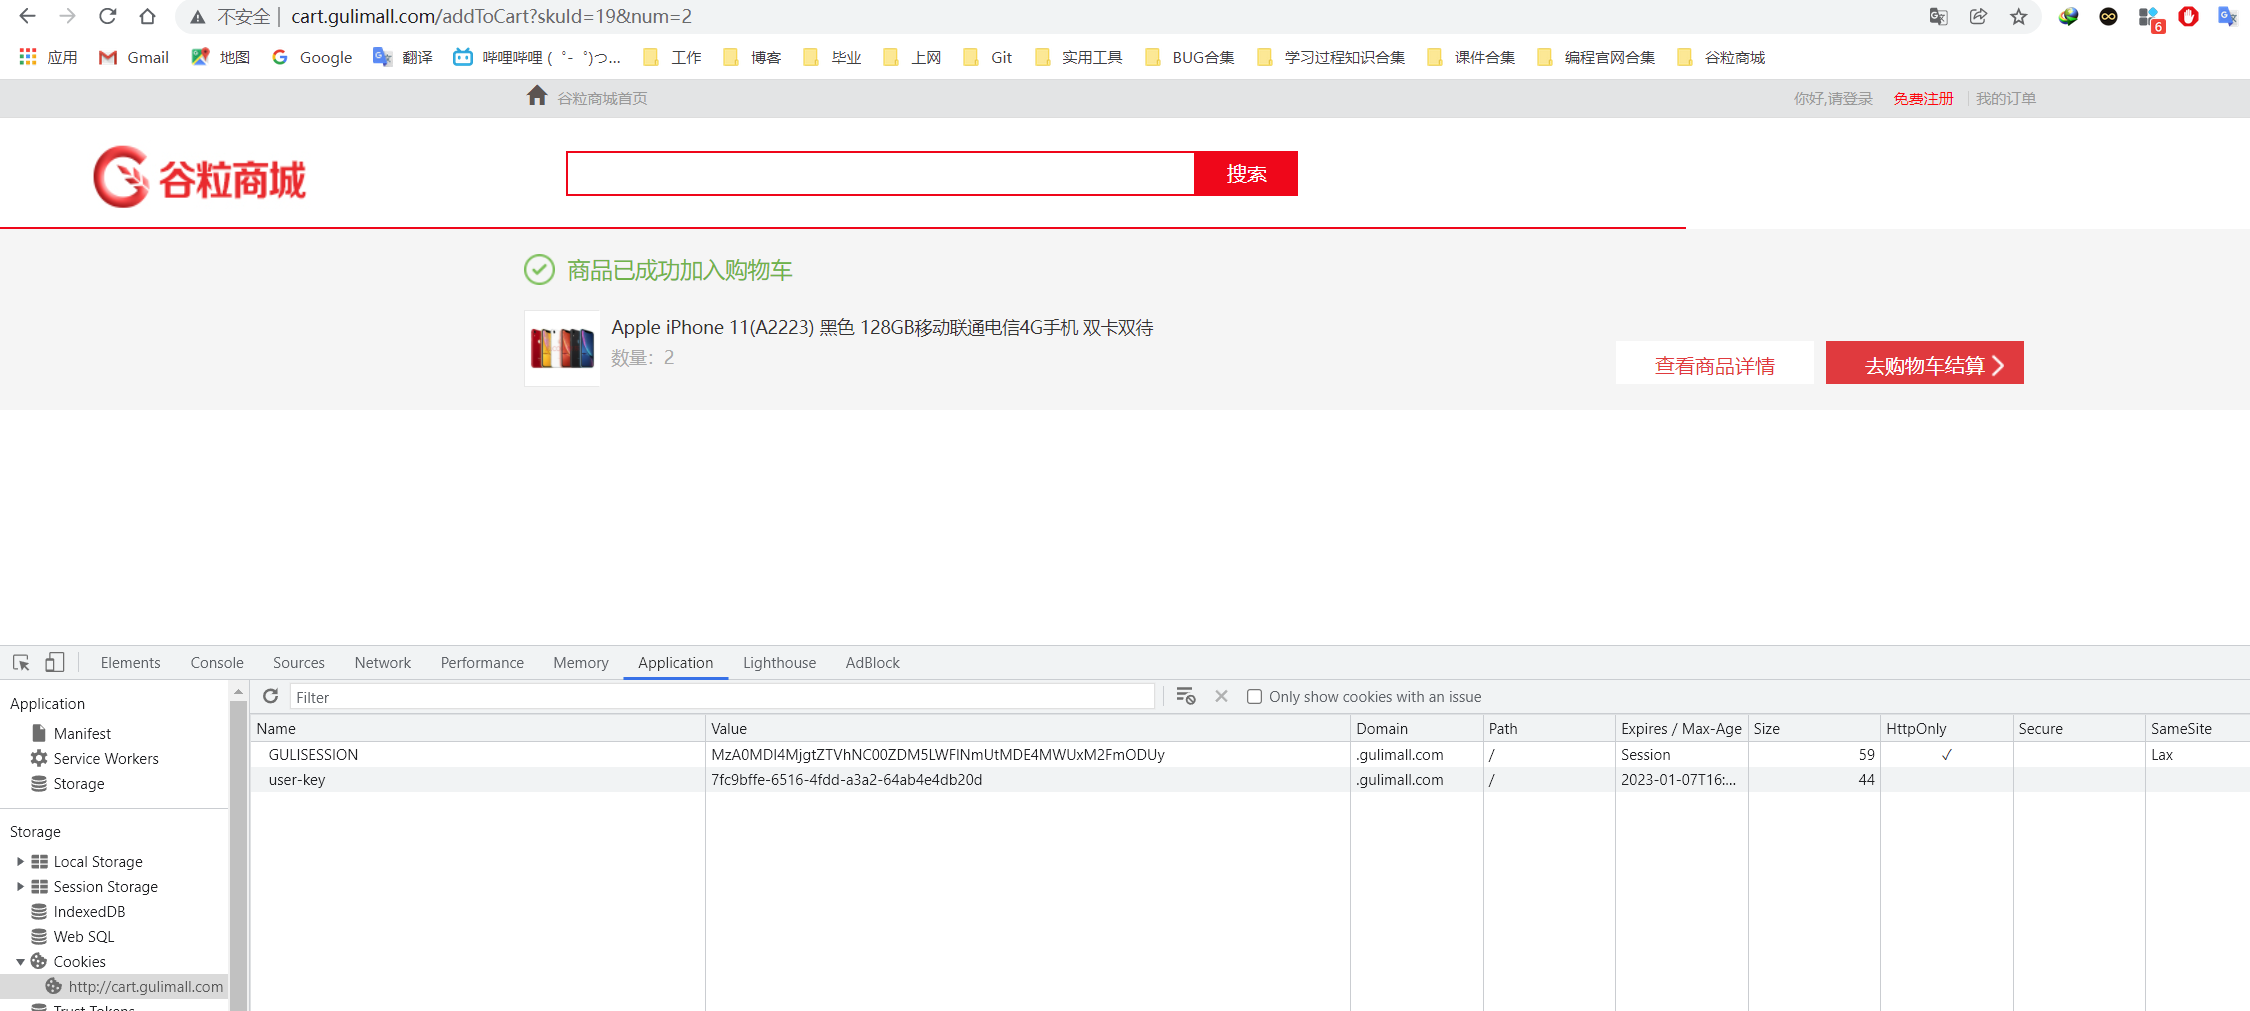Activate the DevTools inspect element picker
Image resolution: width=2250 pixels, height=1011 pixels.
pos(21,662)
